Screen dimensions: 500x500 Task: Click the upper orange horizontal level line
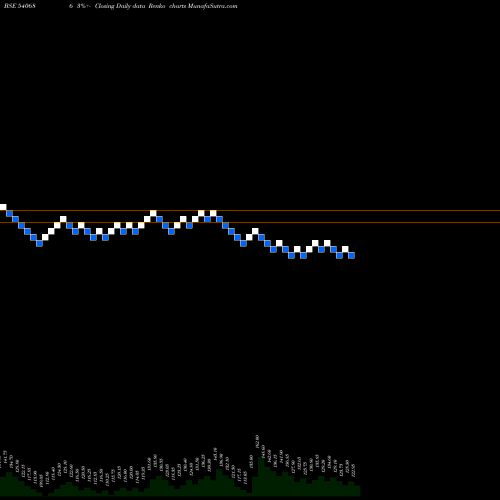250,211
